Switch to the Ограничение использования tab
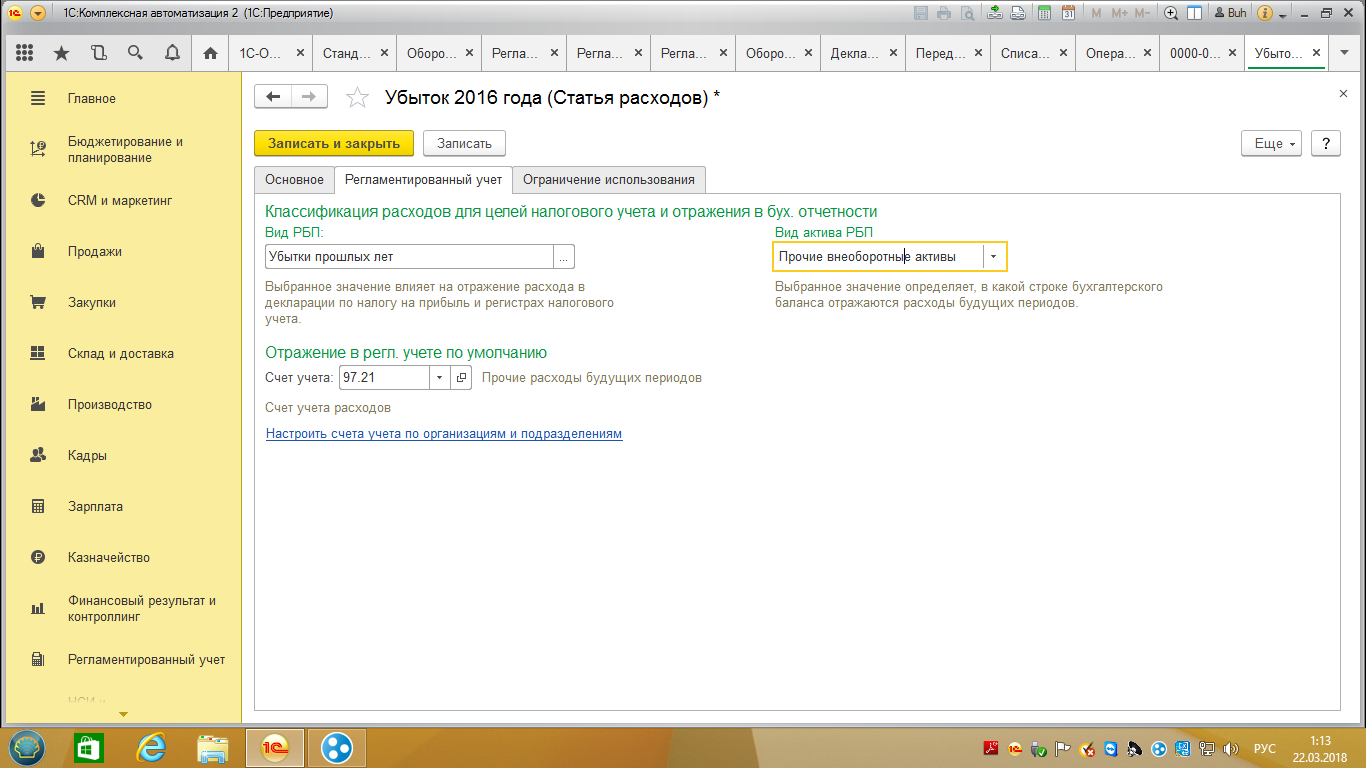Image resolution: width=1366 pixels, height=768 pixels. pos(609,179)
